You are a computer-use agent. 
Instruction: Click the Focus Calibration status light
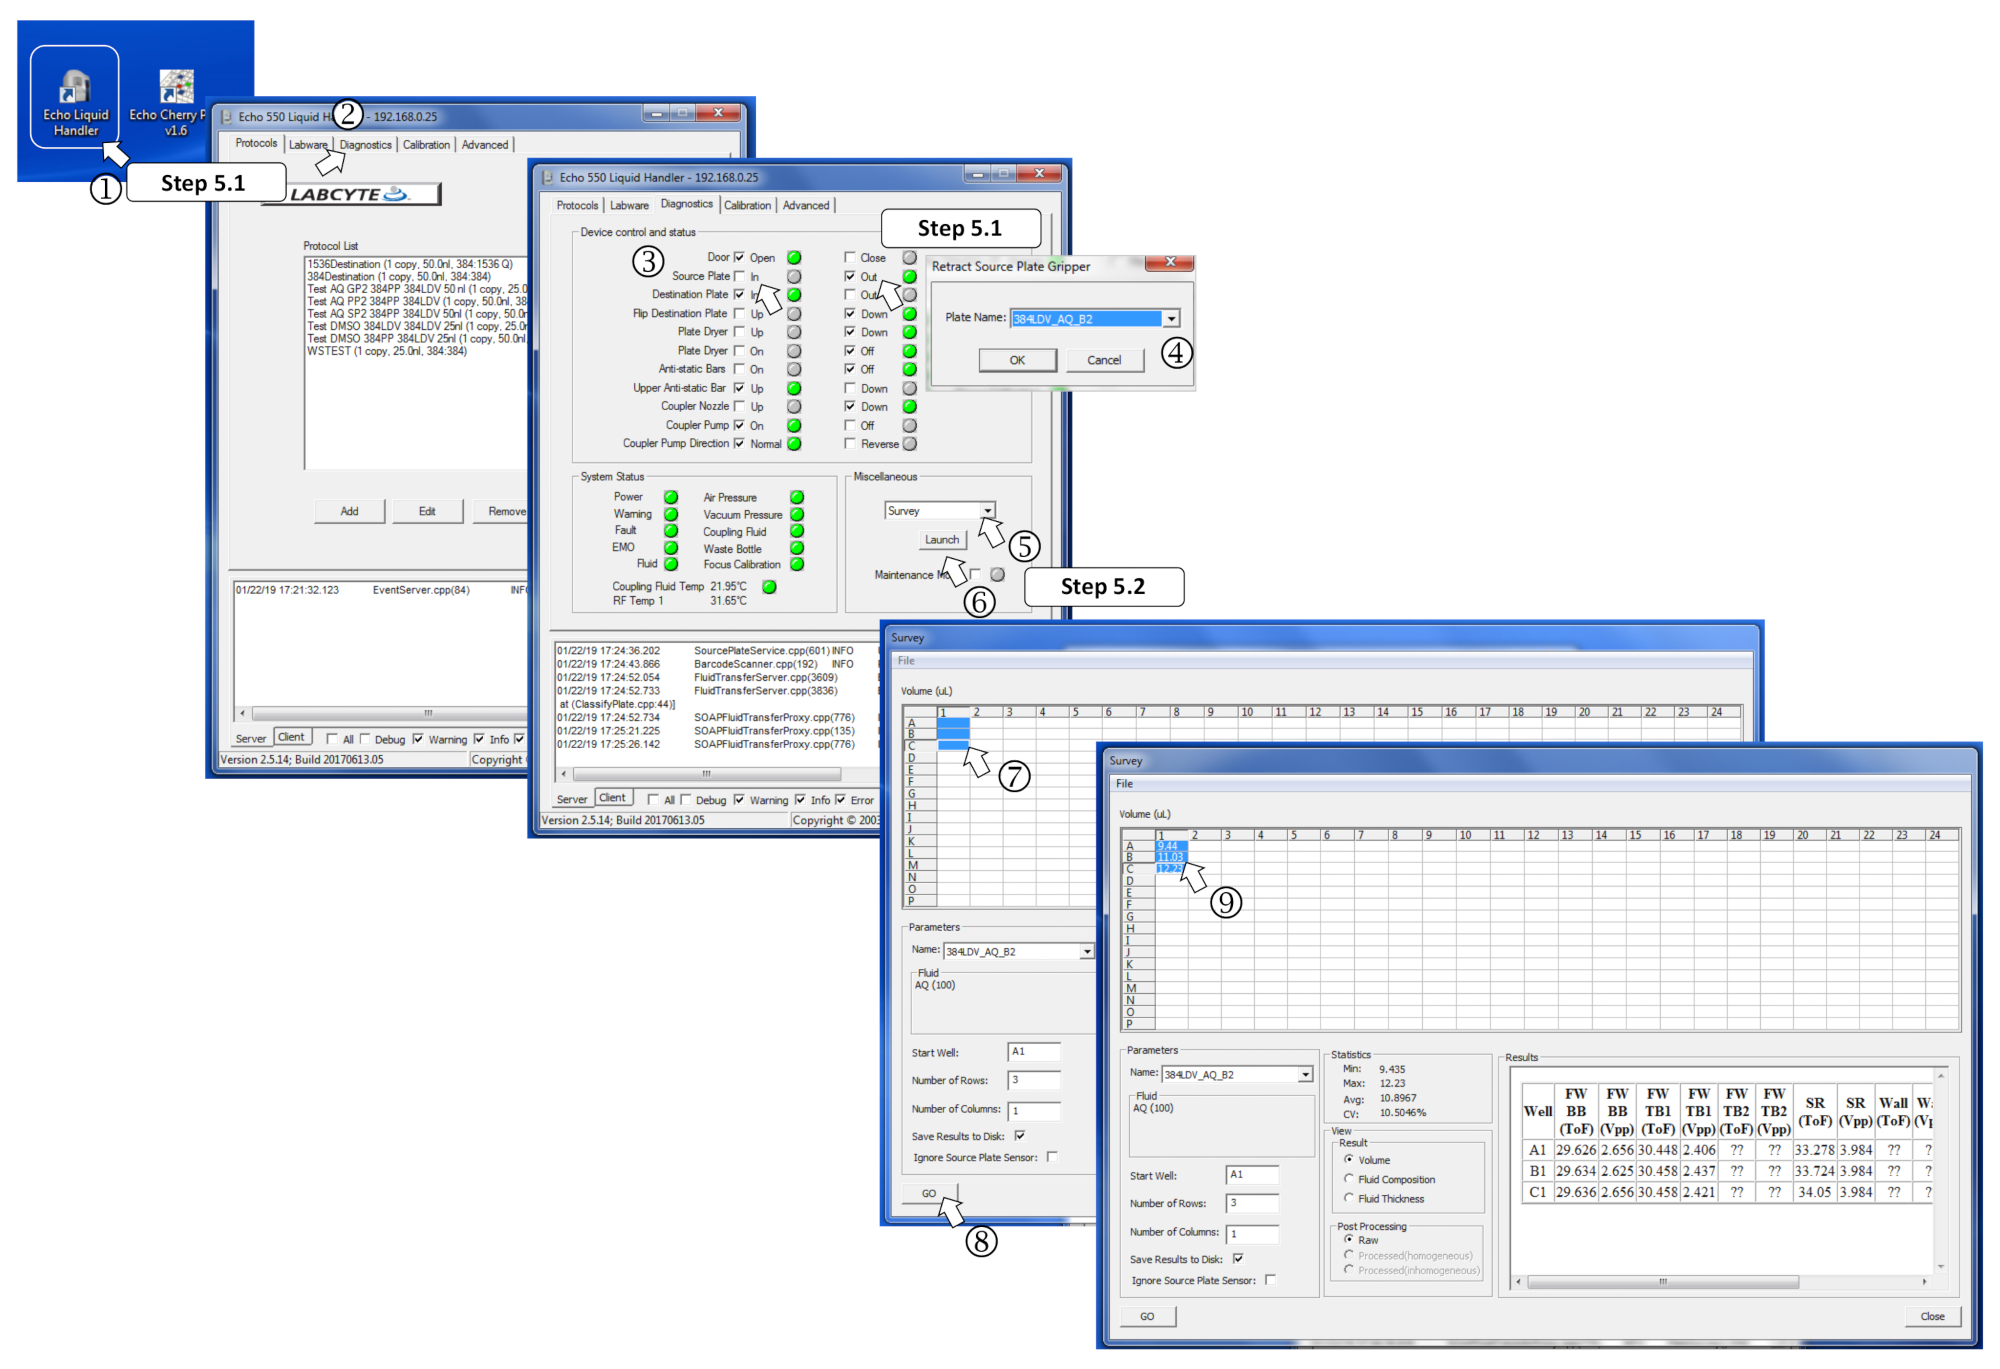pos(797,565)
